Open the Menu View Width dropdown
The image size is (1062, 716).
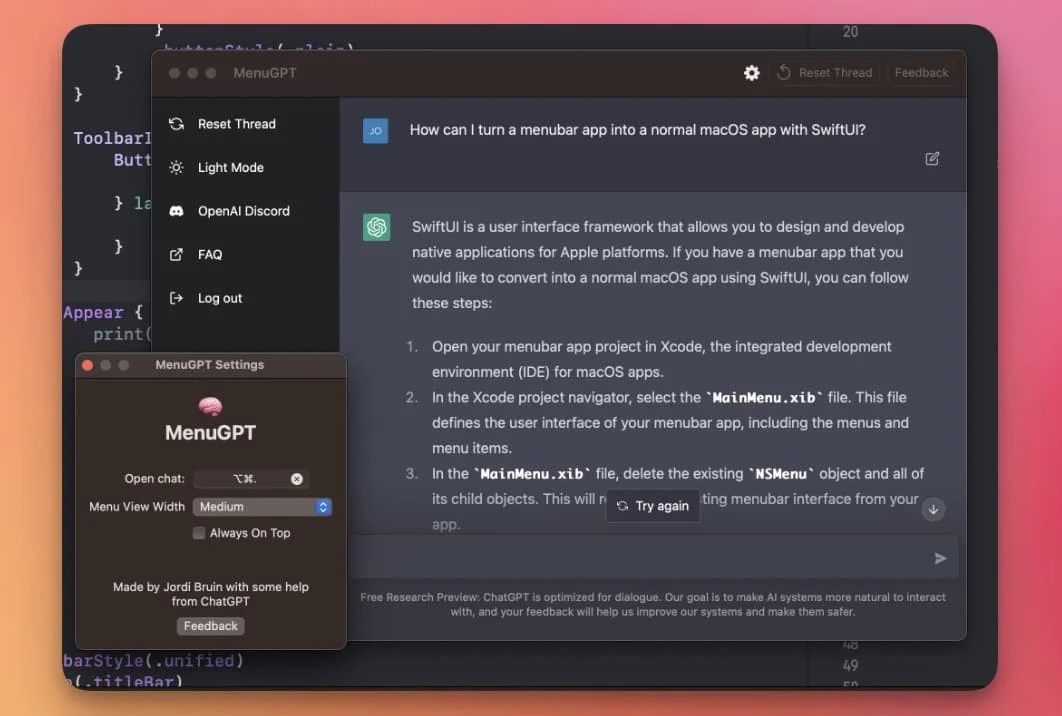[262, 507]
